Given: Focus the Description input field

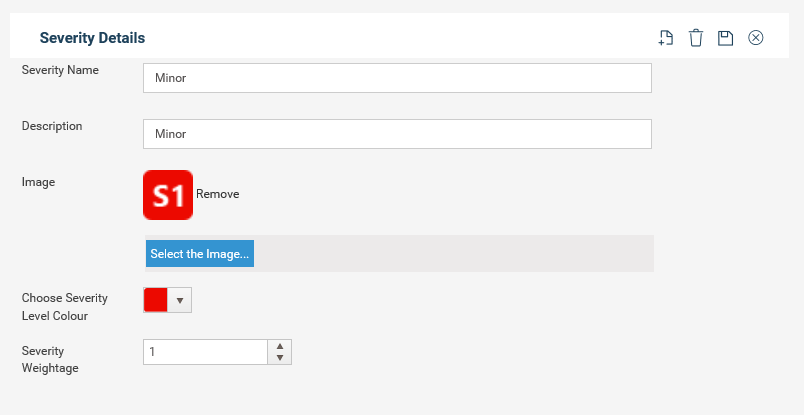Looking at the screenshot, I should [x=397, y=134].
